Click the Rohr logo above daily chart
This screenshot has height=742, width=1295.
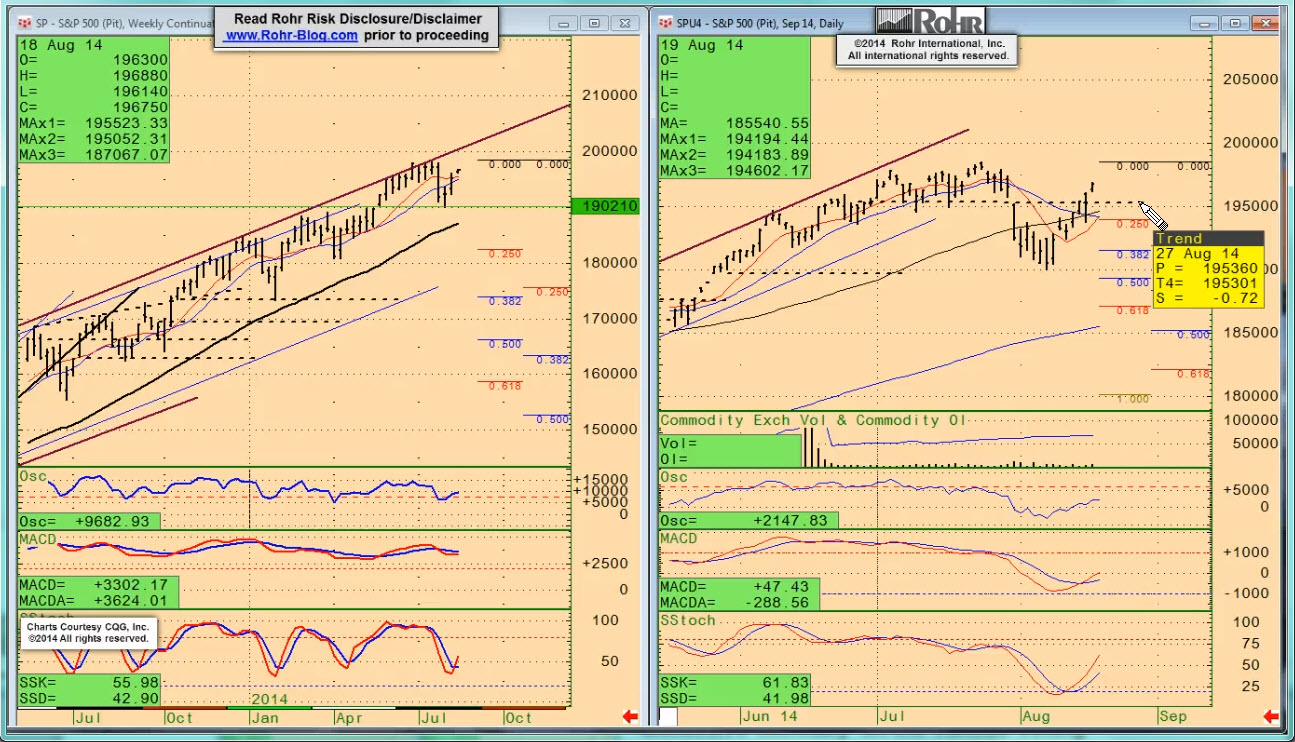[930, 21]
